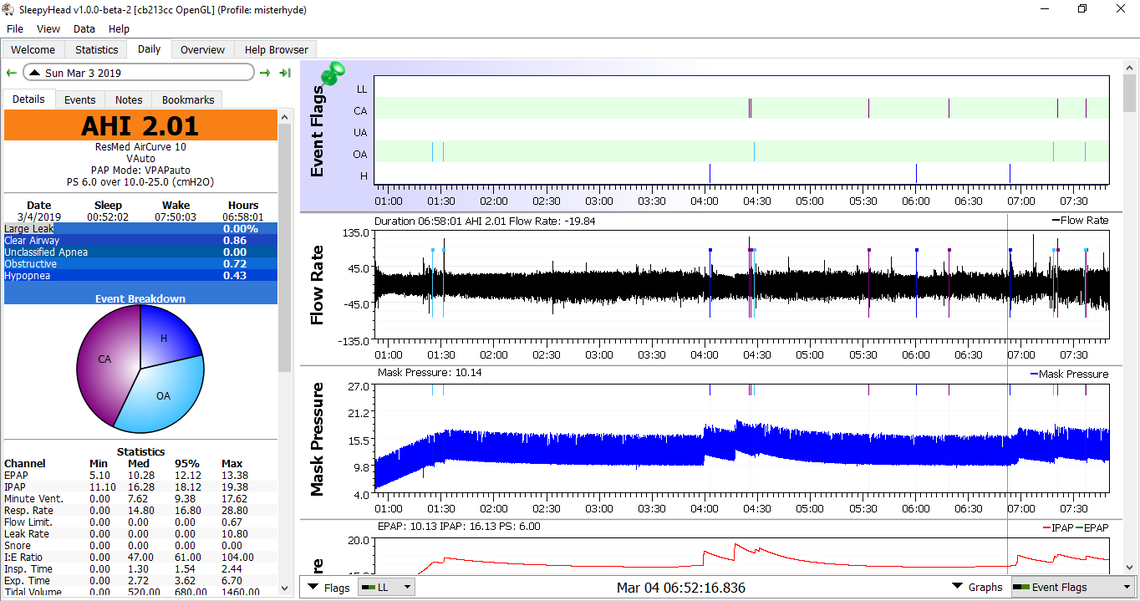Click the EPAP row in Statistics table
Image resolution: width=1140 pixels, height=601 pixels.
pos(138,475)
